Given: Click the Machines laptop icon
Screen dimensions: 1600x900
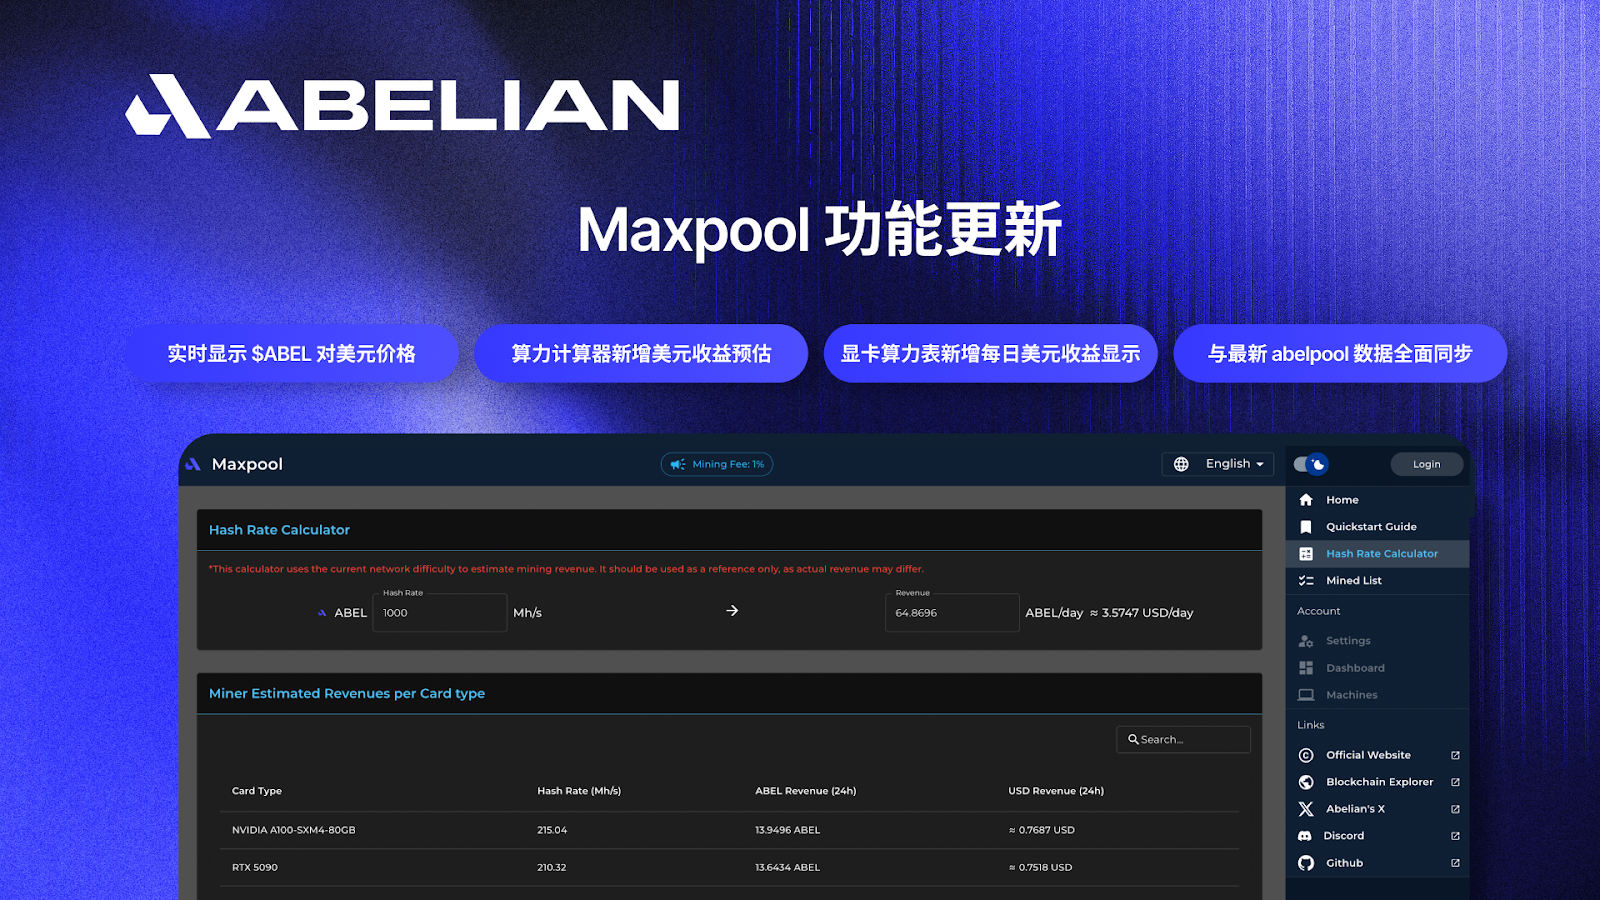Looking at the screenshot, I should pyautogui.click(x=1306, y=695).
